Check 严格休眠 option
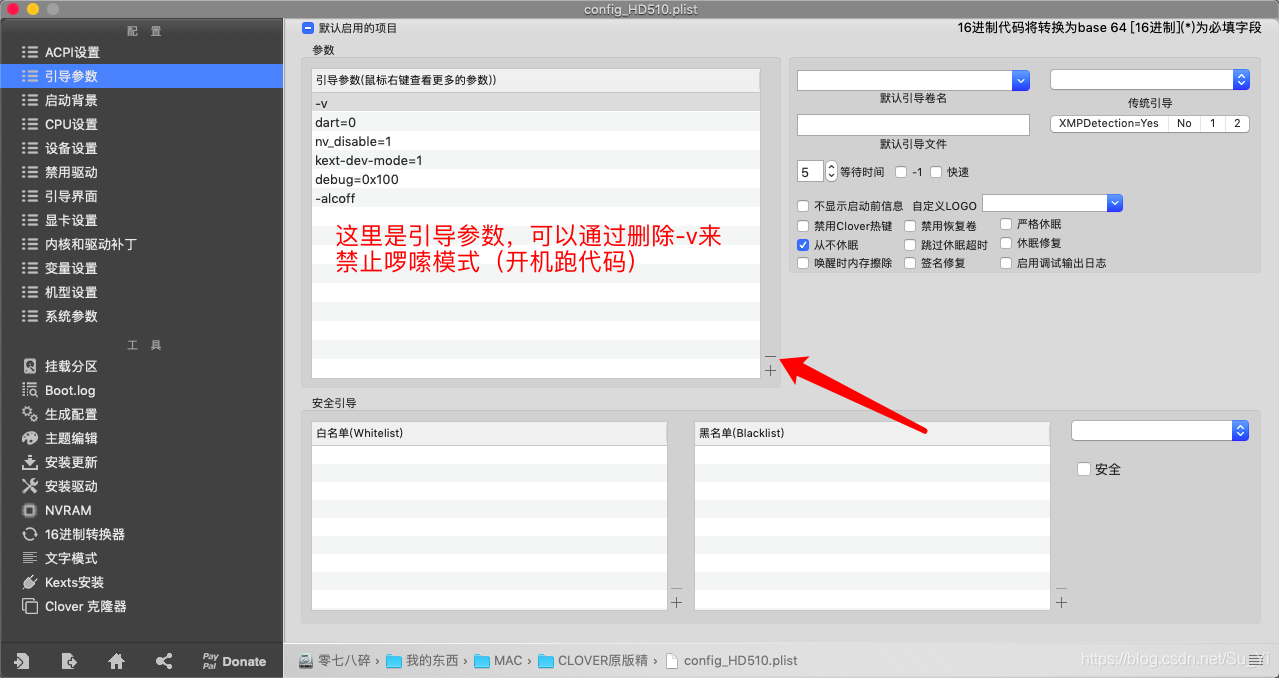Screen dimensions: 1279x678 [1006, 224]
